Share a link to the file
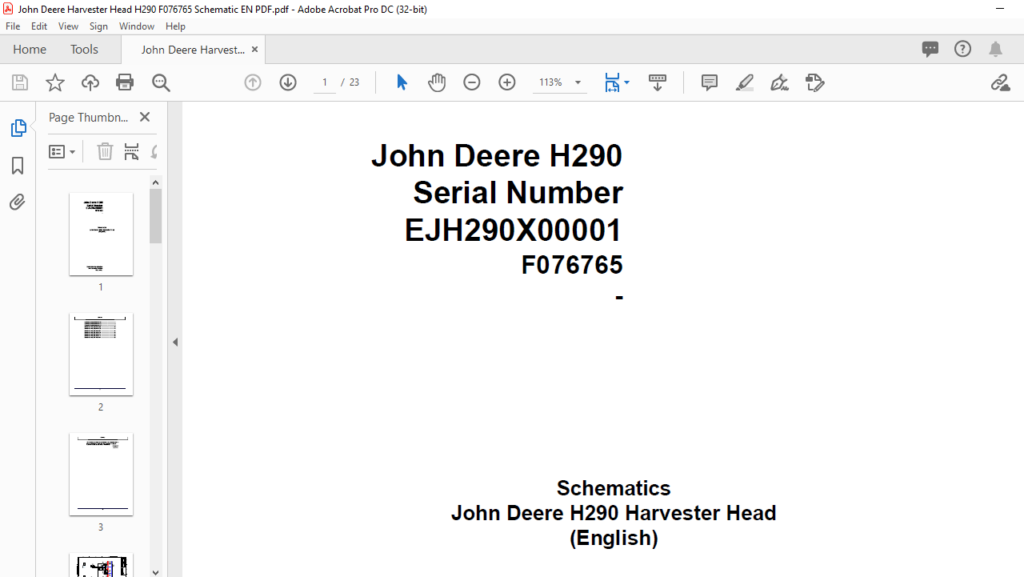 [x=1000, y=82]
